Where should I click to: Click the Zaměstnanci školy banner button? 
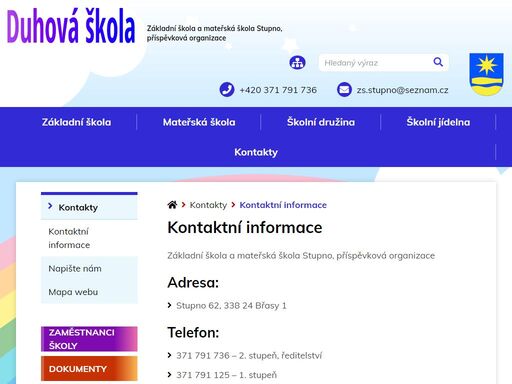coord(89,339)
